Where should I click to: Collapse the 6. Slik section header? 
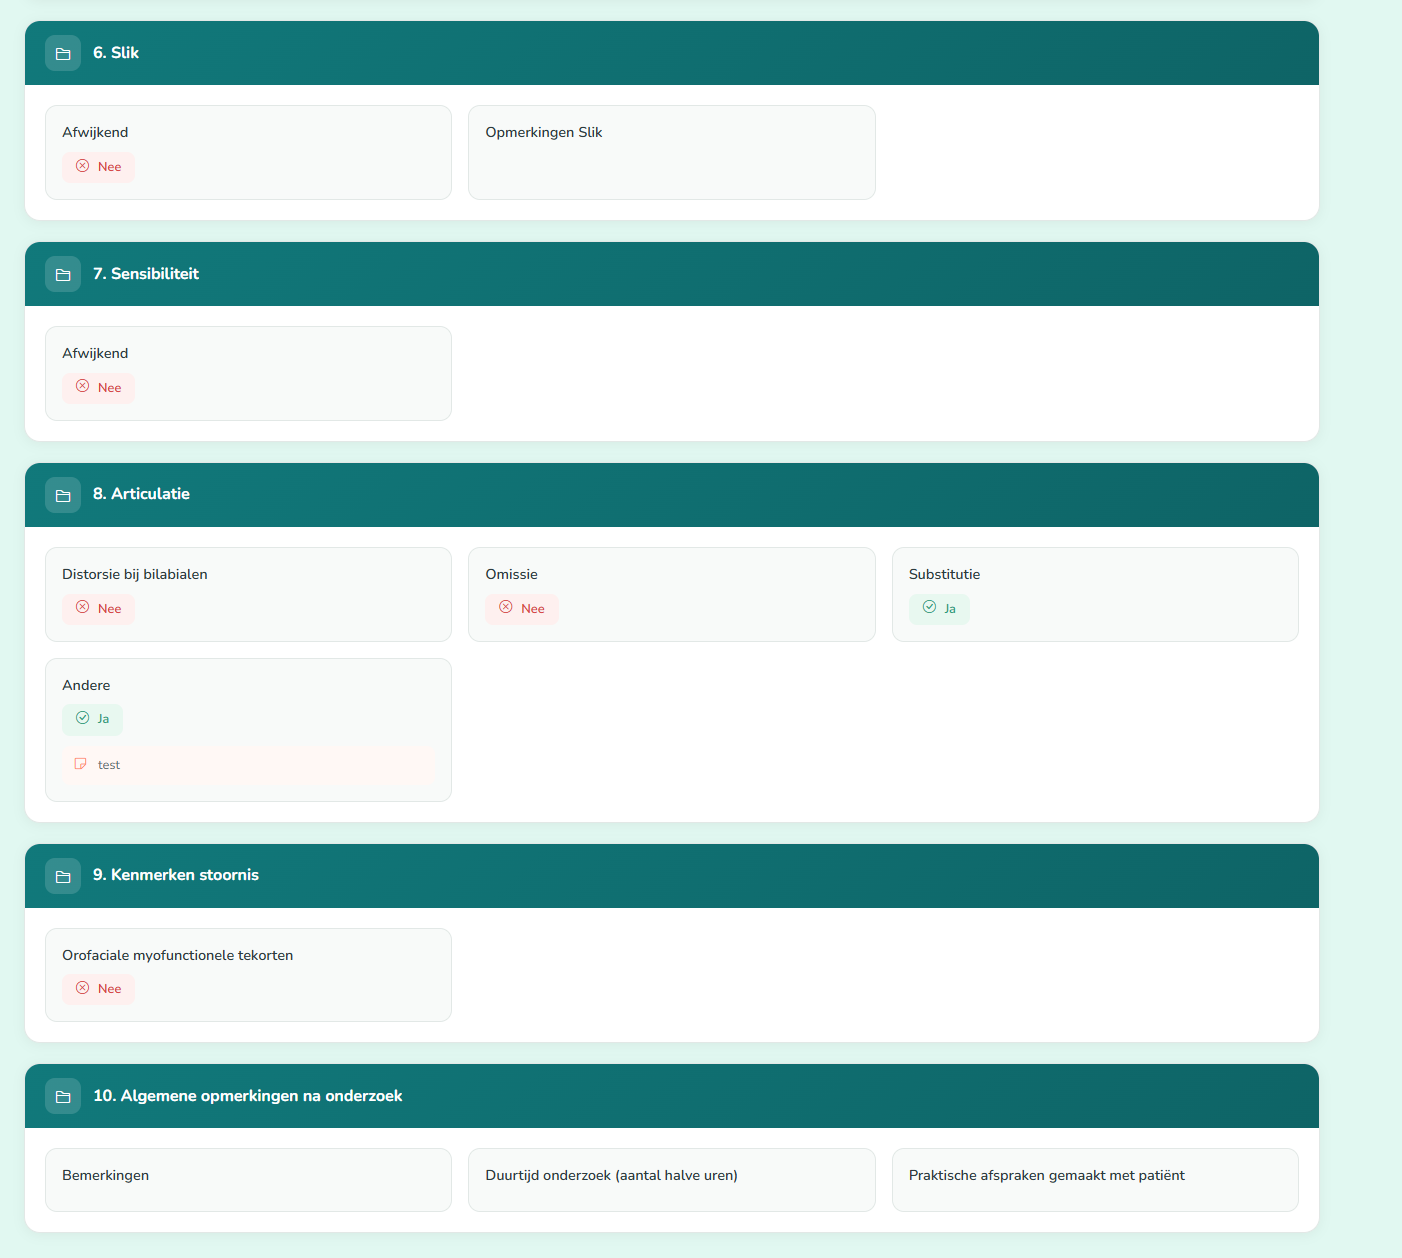click(671, 53)
